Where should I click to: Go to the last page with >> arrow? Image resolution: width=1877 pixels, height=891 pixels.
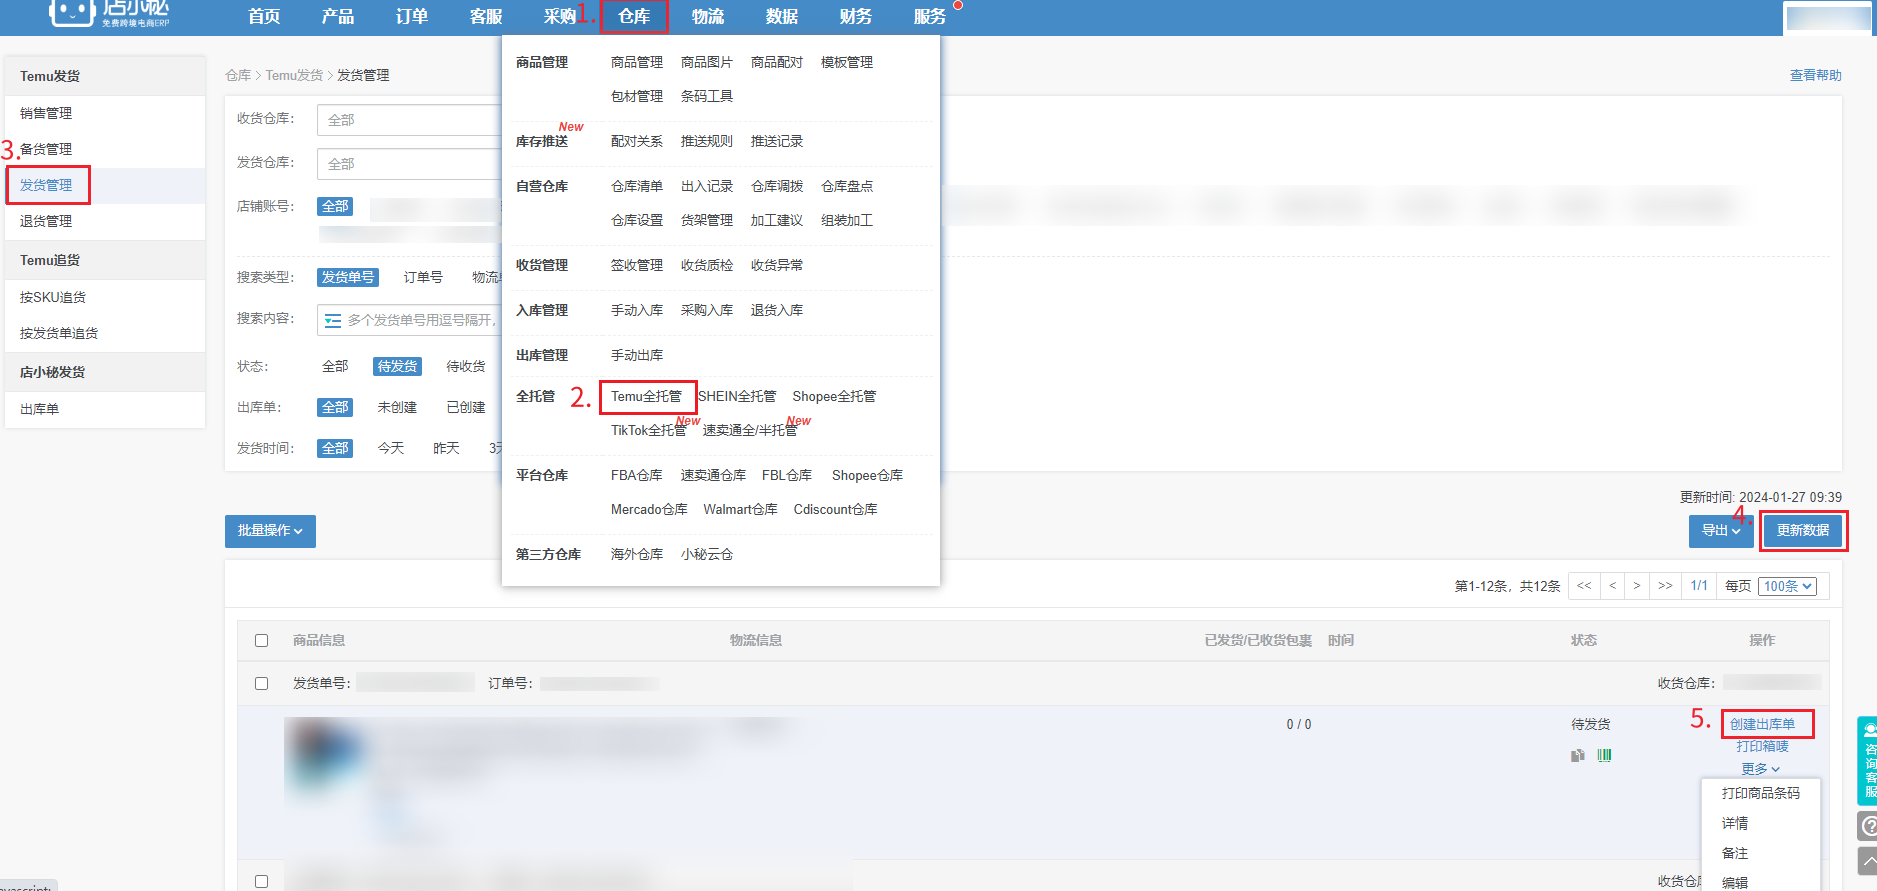tap(1664, 586)
